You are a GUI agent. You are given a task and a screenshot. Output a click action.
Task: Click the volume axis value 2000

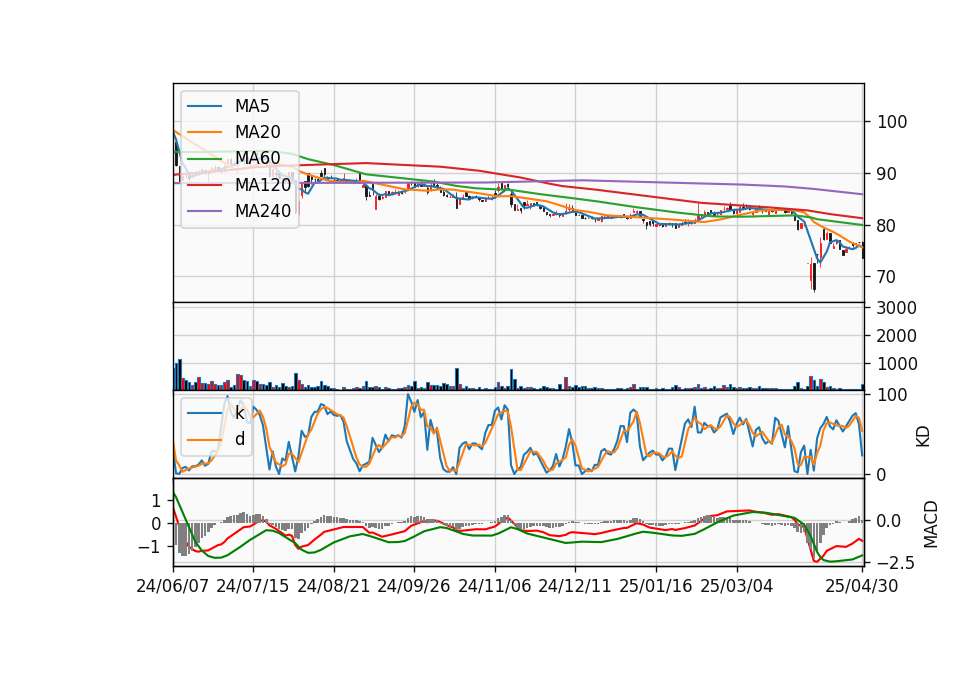pos(897,336)
